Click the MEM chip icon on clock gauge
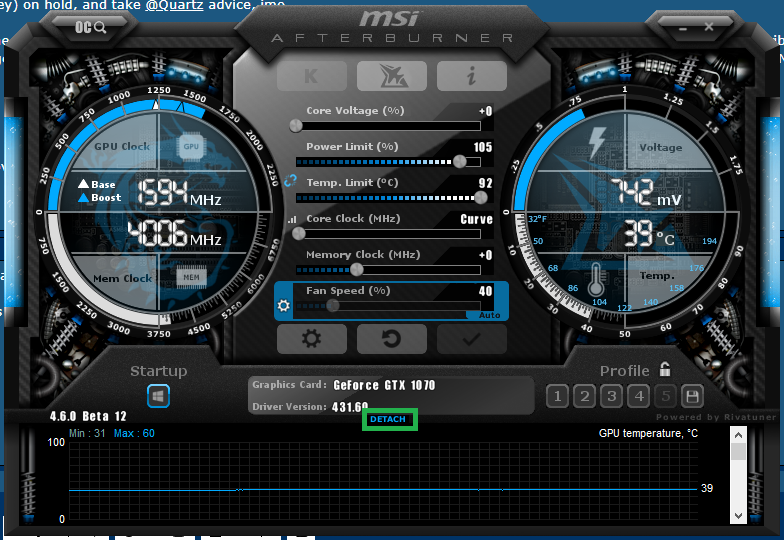This screenshot has width=784, height=540. (192, 277)
